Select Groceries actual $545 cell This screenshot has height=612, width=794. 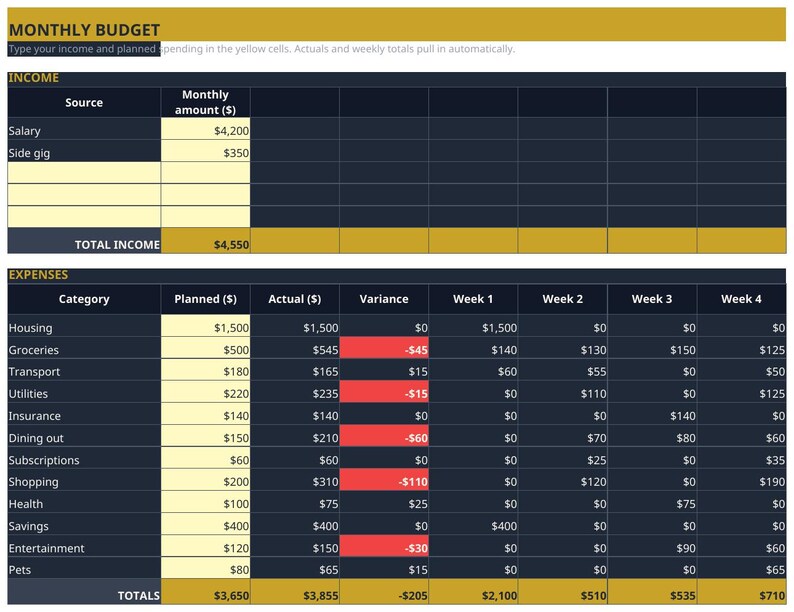pyautogui.click(x=295, y=348)
